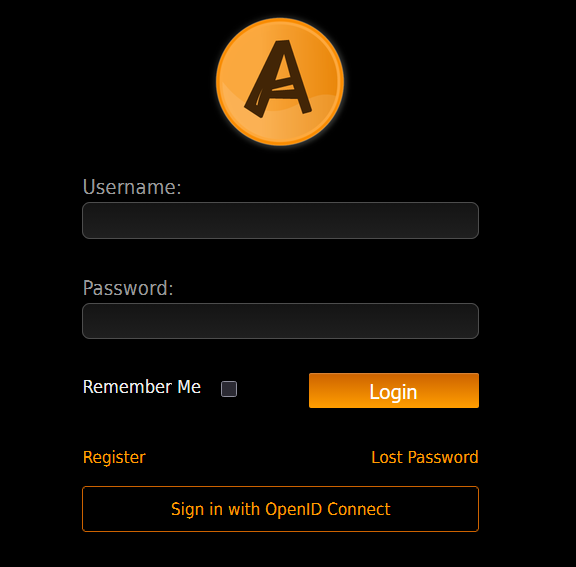
Task: Choose the OpenID Connect sign-in option
Action: (x=280, y=509)
